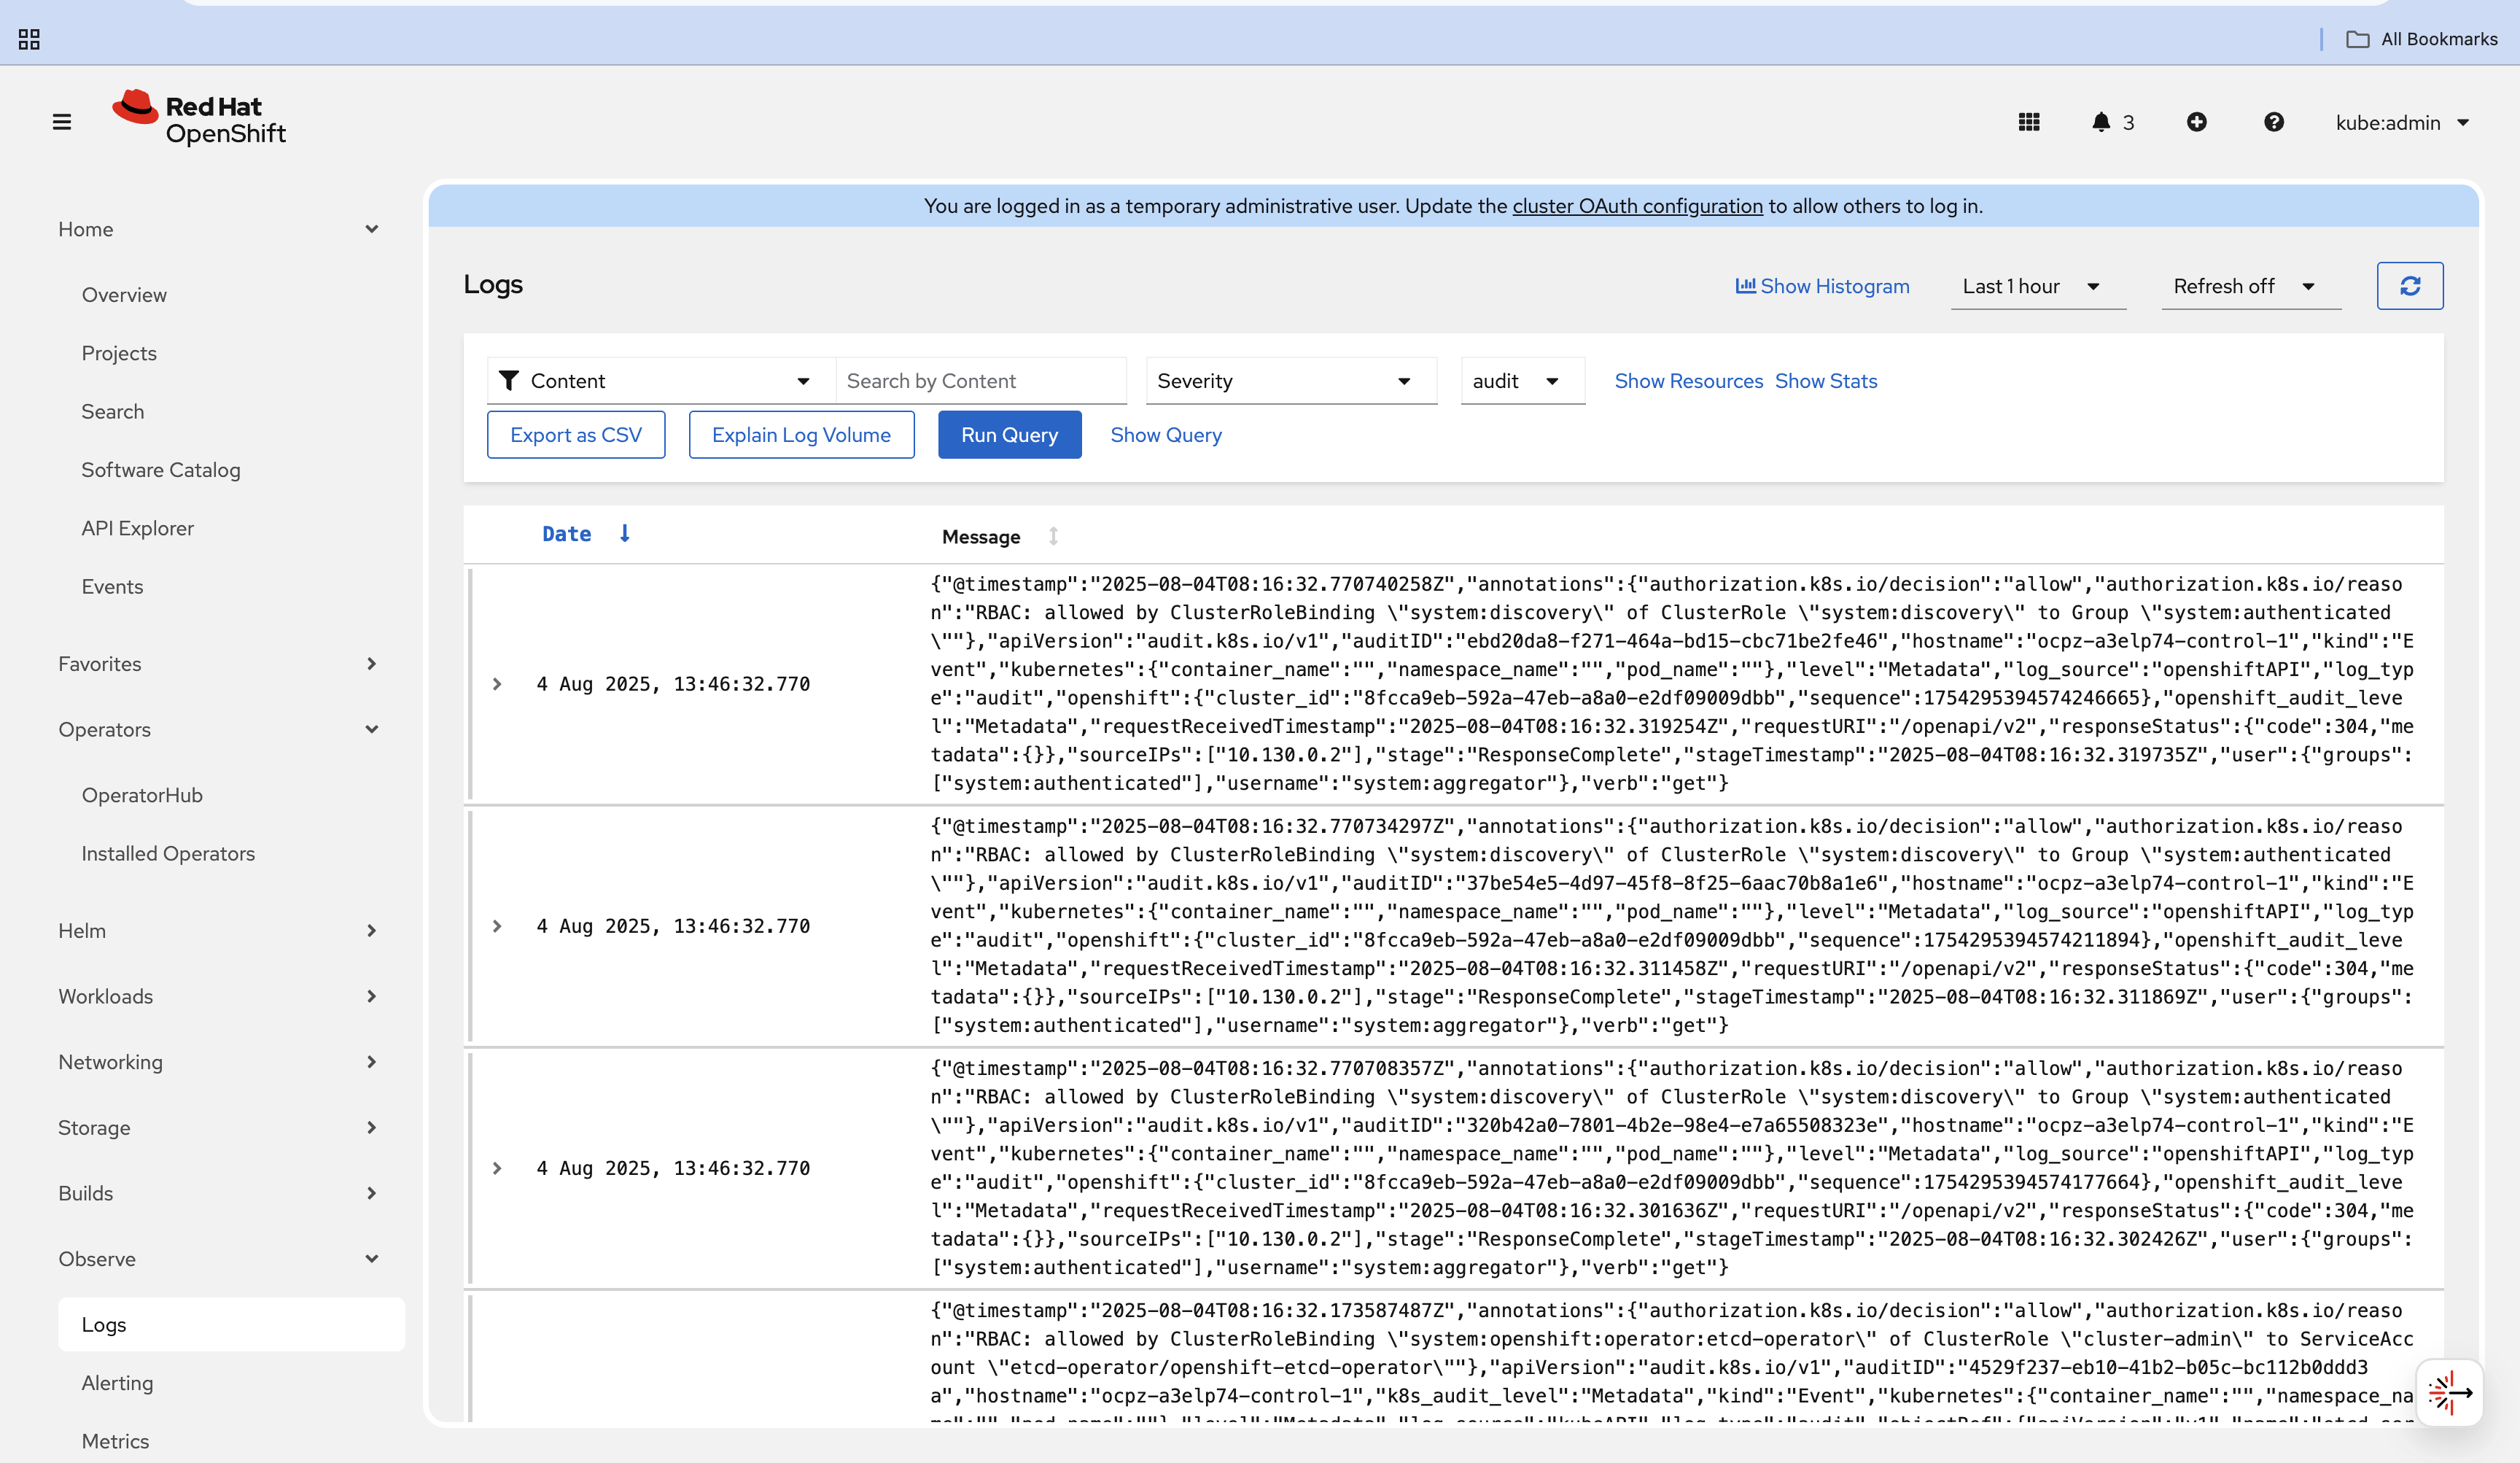Open the cluster OAuth configuration link

point(1637,206)
